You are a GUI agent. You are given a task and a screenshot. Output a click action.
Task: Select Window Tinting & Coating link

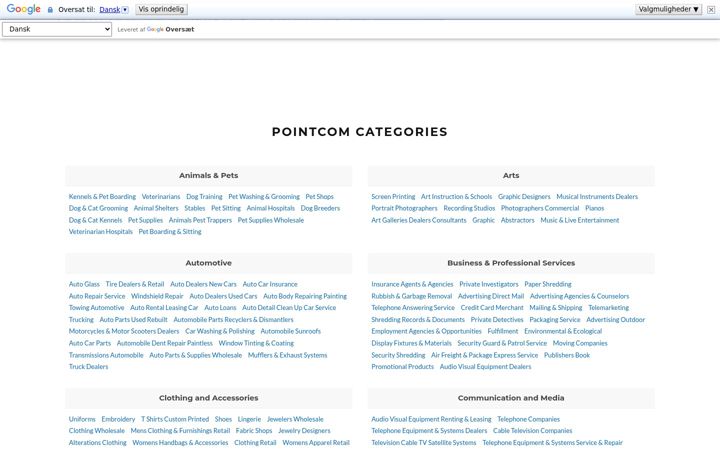pyautogui.click(x=256, y=343)
